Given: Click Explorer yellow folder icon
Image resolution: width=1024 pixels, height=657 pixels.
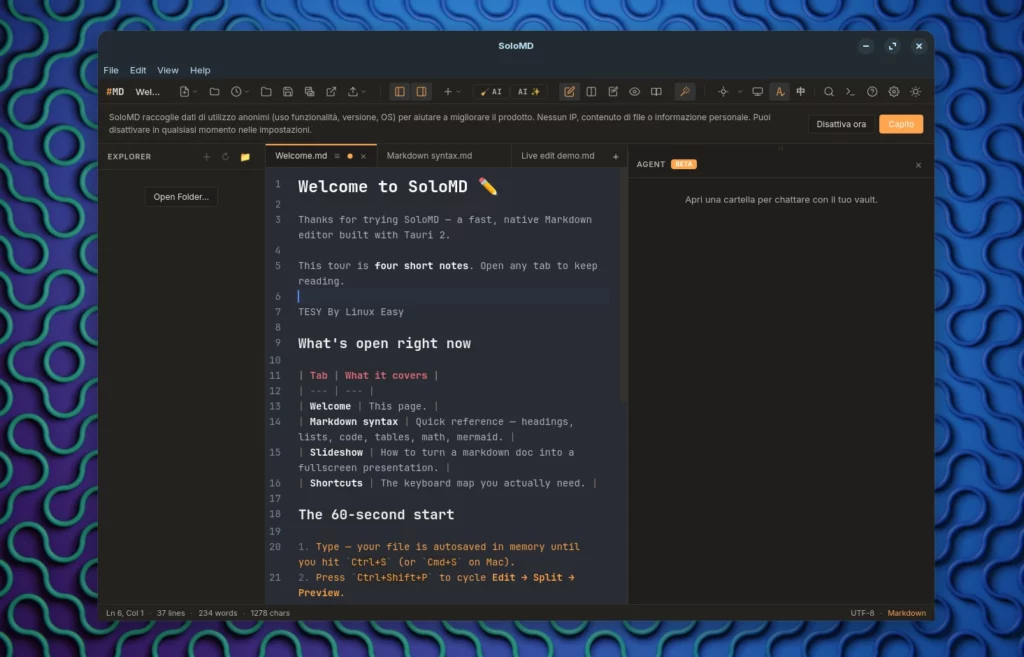Looking at the screenshot, I should (x=245, y=157).
